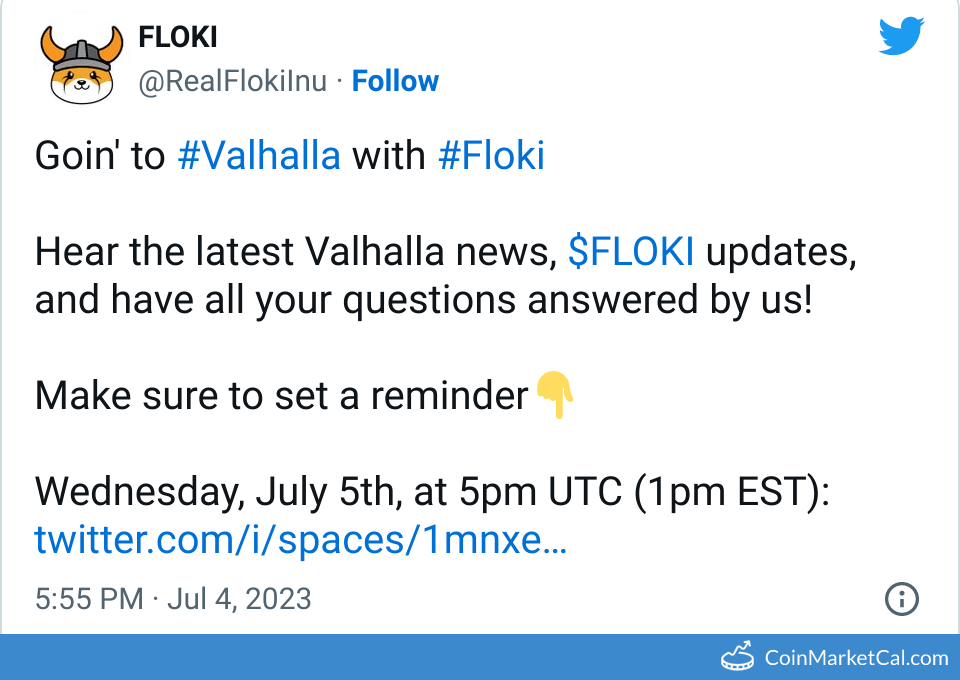Open the #Valhalla hashtag
Screen dimensions: 960x680
pyautogui.click(x=259, y=156)
